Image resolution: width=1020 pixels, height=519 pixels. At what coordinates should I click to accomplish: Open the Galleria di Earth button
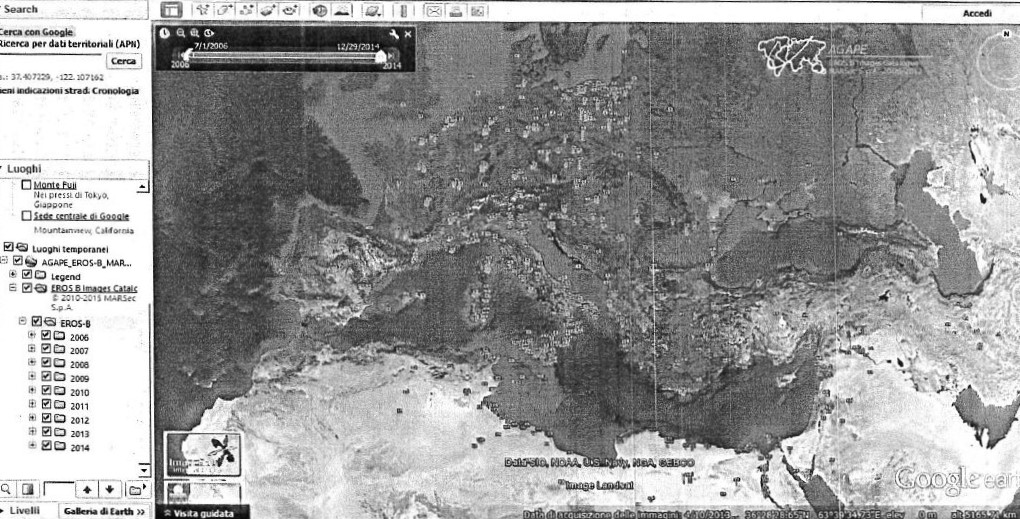[x=104, y=512]
